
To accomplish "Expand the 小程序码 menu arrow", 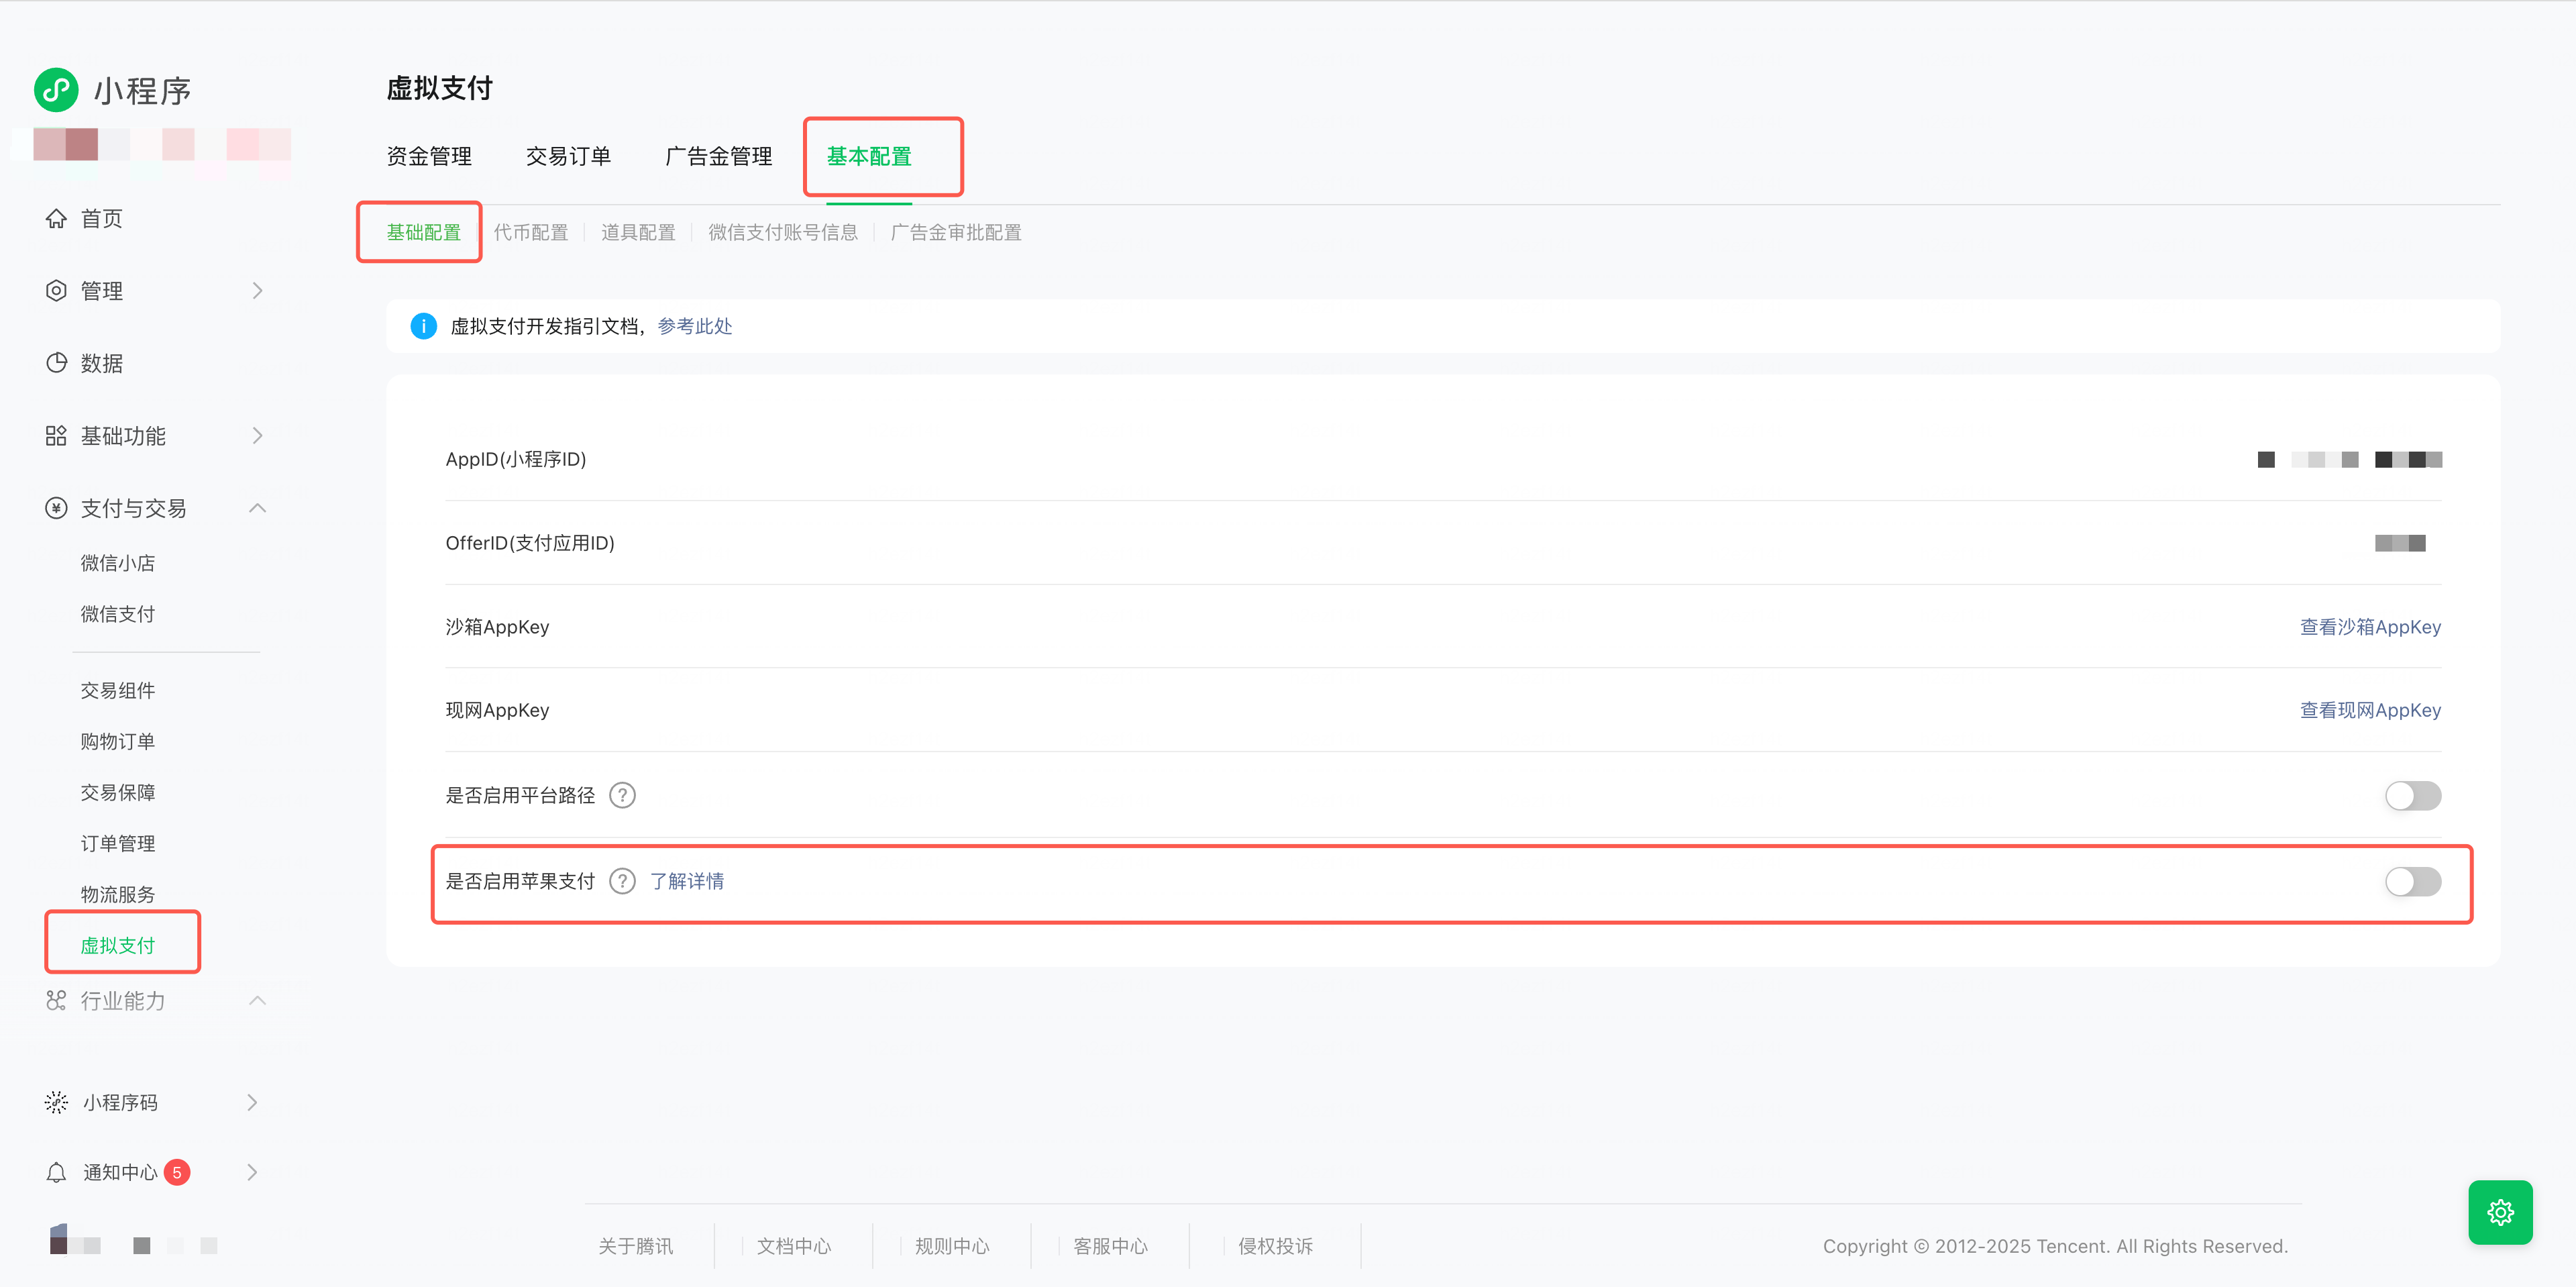I will tap(252, 1102).
